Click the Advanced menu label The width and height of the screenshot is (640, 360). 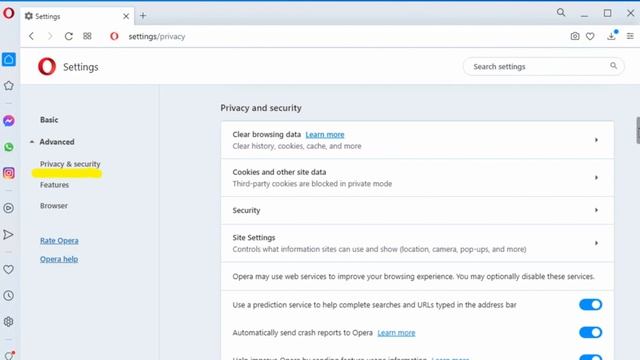[57, 142]
